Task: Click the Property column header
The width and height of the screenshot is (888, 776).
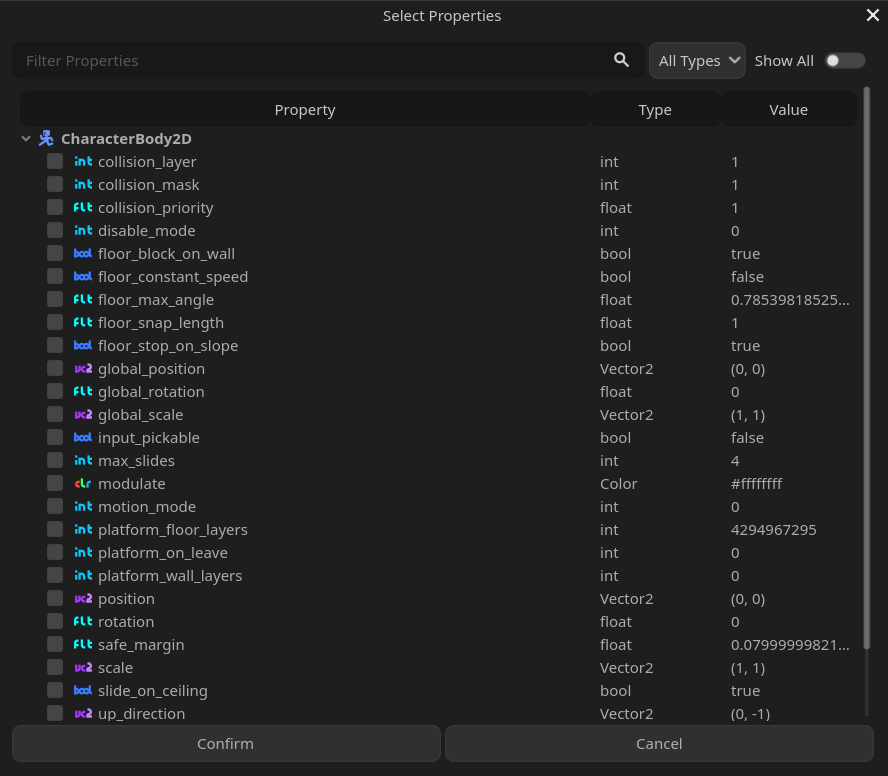Action: click(x=305, y=109)
